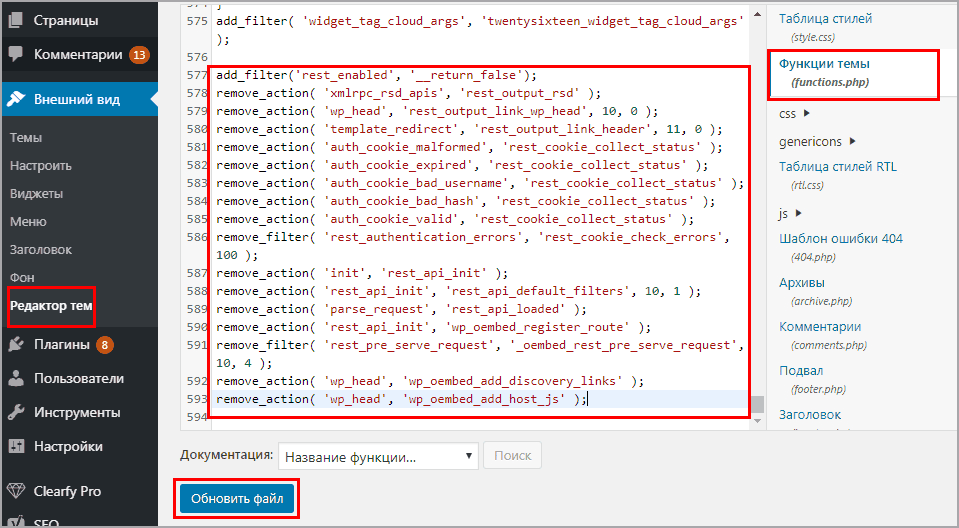Open the Комментарии menu
The width and height of the screenshot is (959, 528).
pos(80,54)
